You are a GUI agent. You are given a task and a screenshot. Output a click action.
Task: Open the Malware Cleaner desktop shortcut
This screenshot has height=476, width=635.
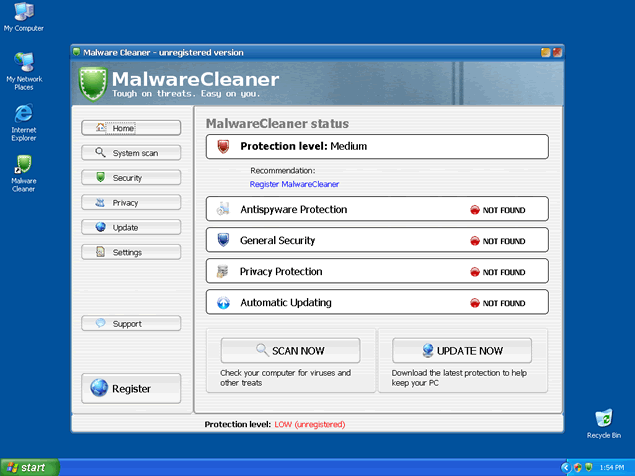23,166
